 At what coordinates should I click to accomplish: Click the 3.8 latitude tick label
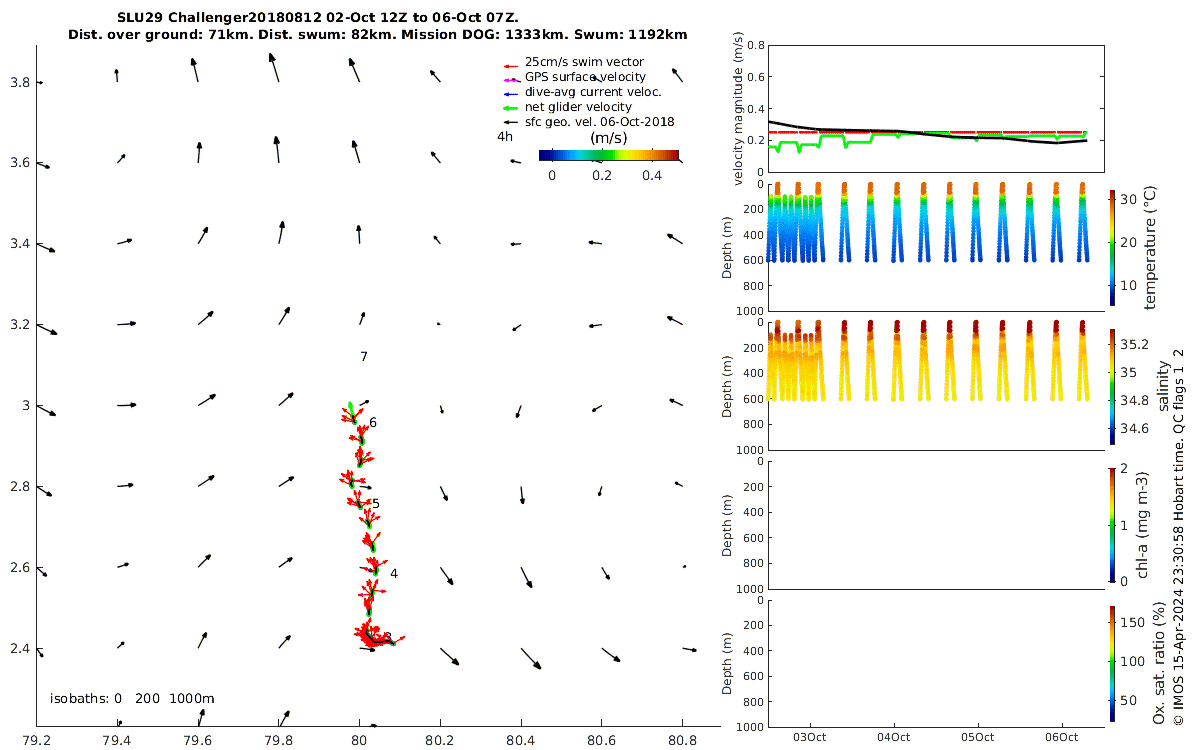click(x=19, y=82)
